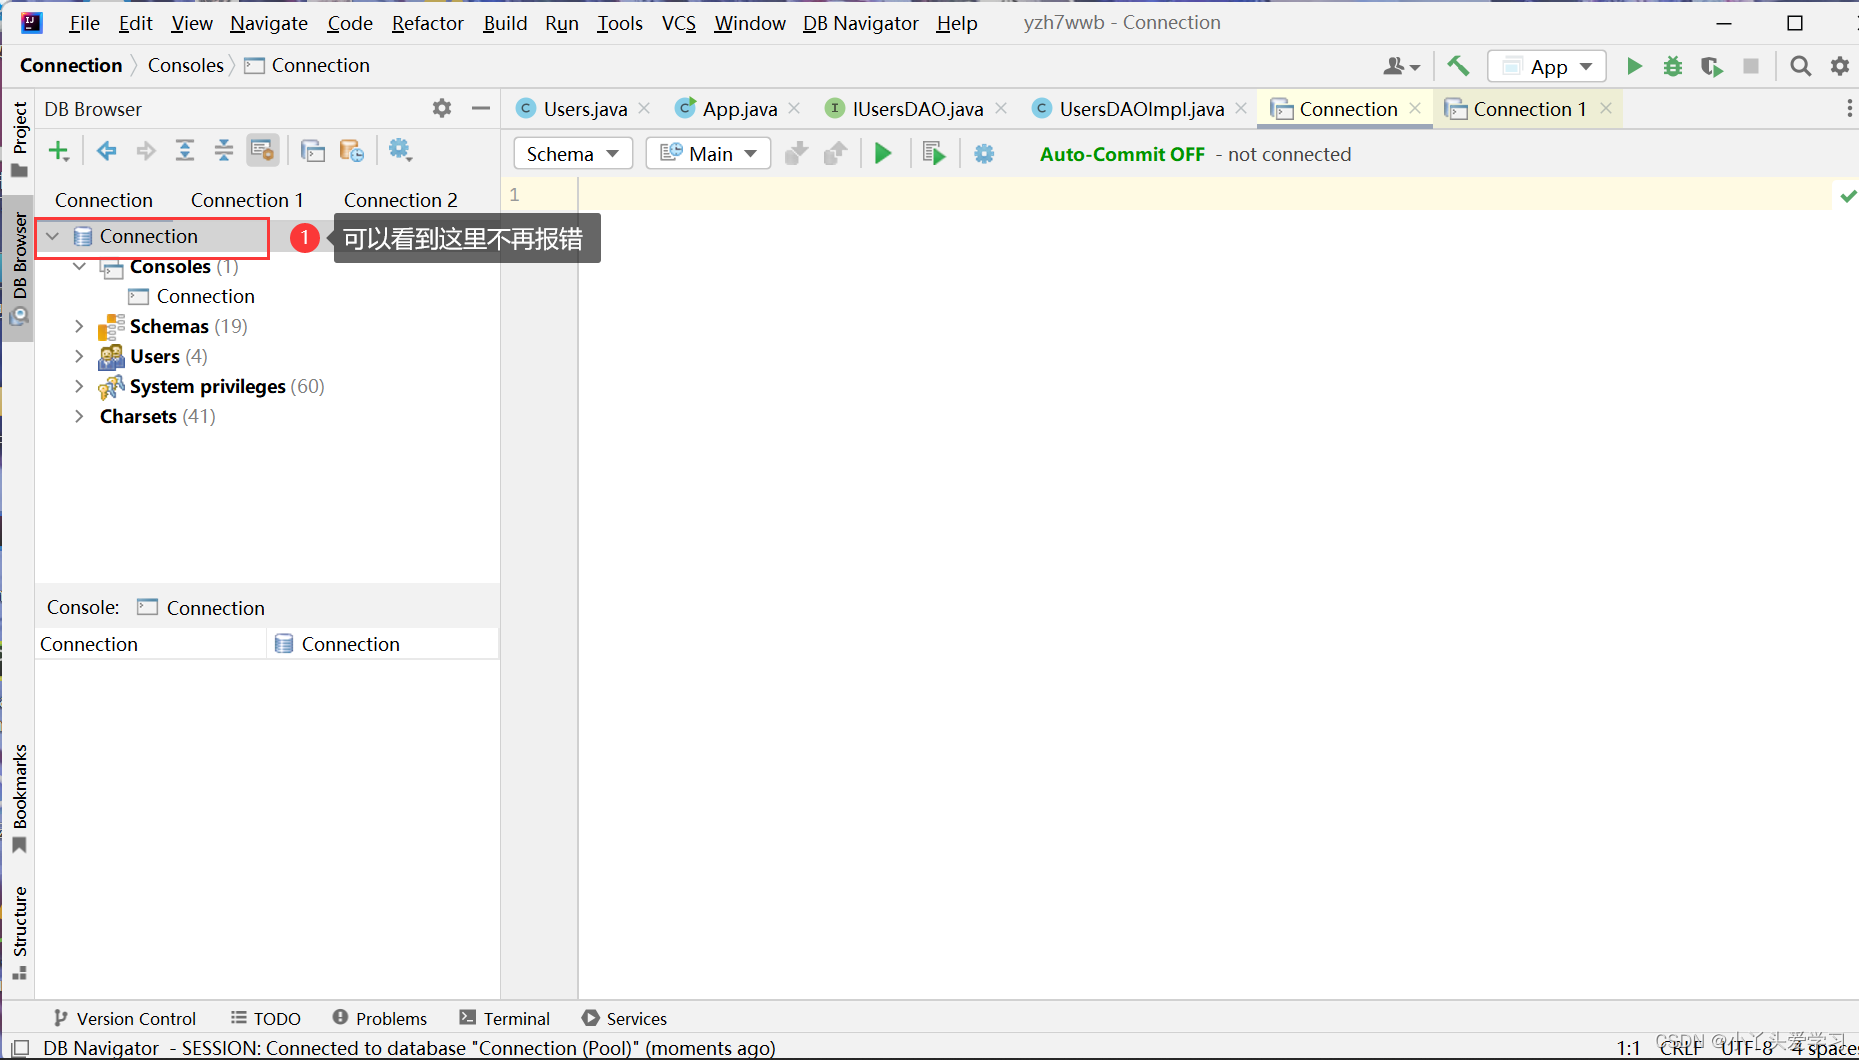Click the execute script icon
Screen dimensions: 1859x1060
click(x=934, y=154)
